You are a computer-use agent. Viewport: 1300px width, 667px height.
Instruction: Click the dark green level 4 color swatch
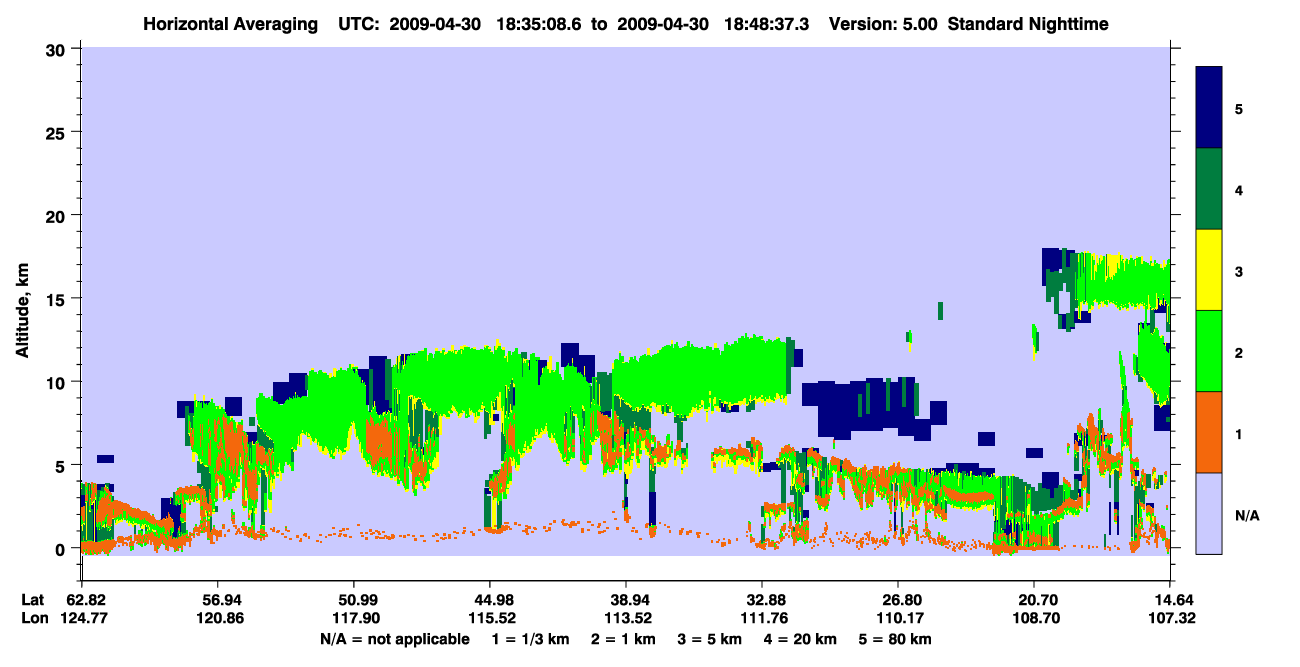[x=1209, y=189]
